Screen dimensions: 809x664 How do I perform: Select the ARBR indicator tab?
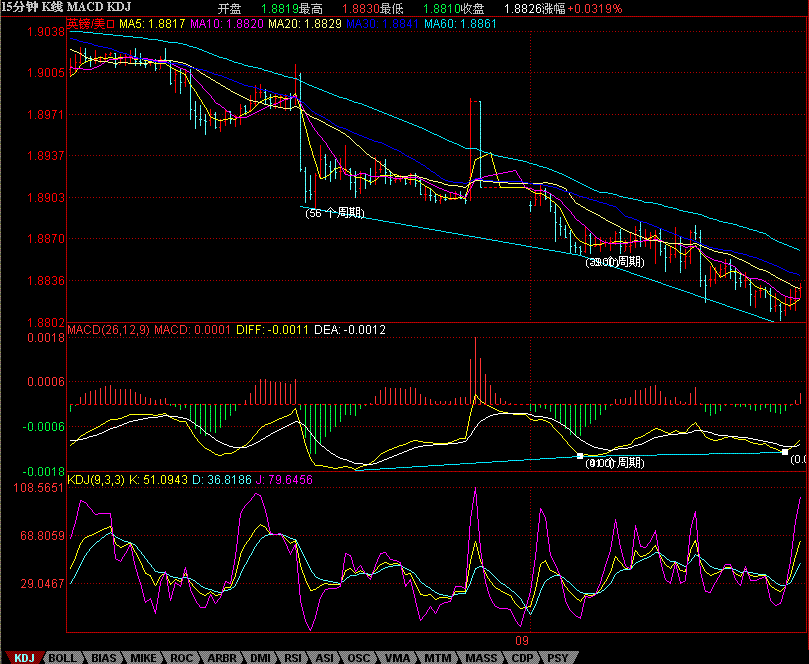(x=221, y=657)
